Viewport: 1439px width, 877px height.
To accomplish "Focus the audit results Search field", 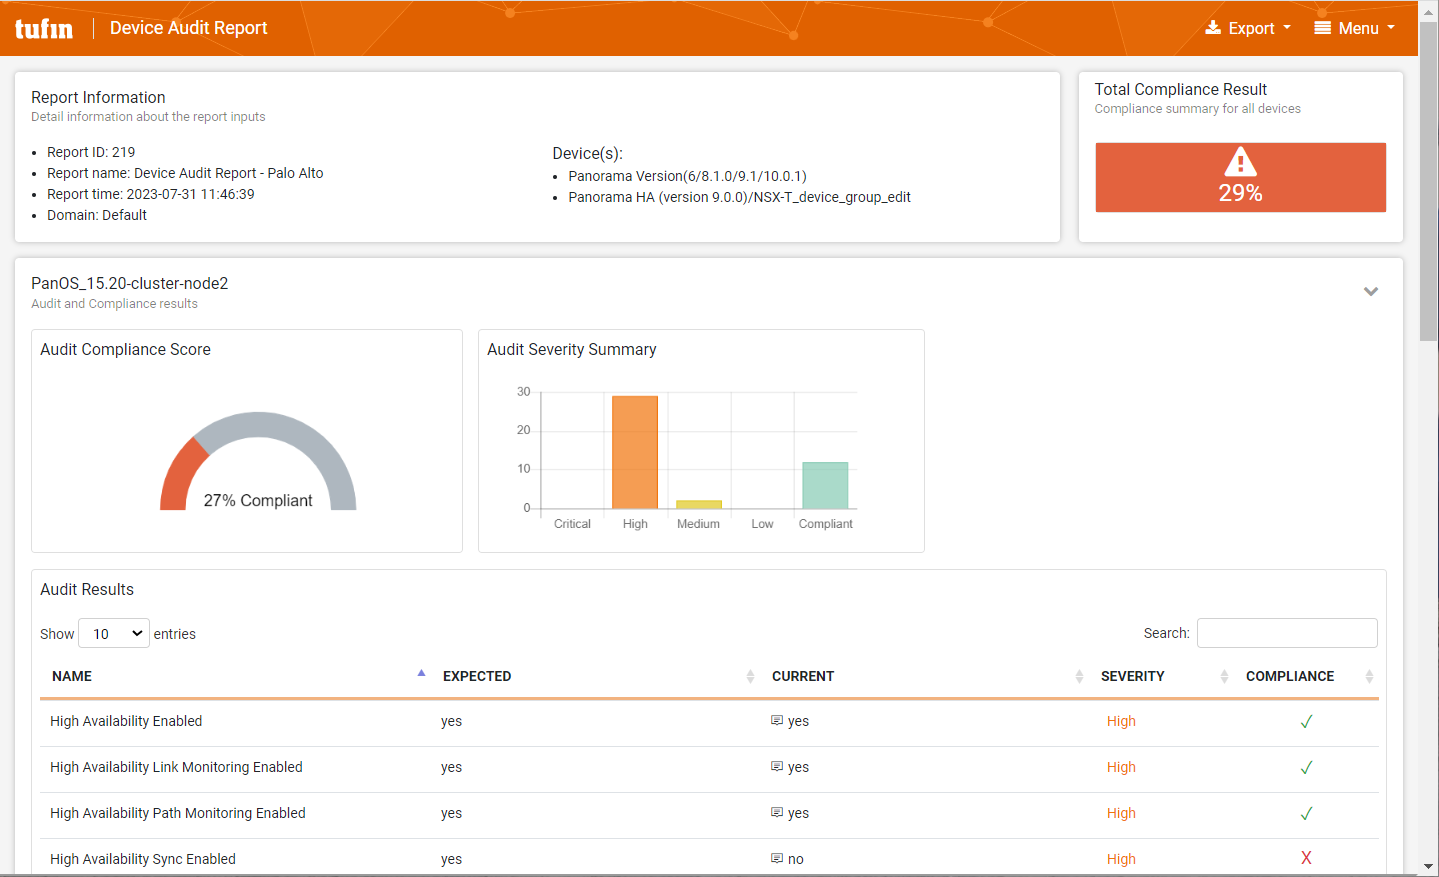I will (x=1287, y=633).
